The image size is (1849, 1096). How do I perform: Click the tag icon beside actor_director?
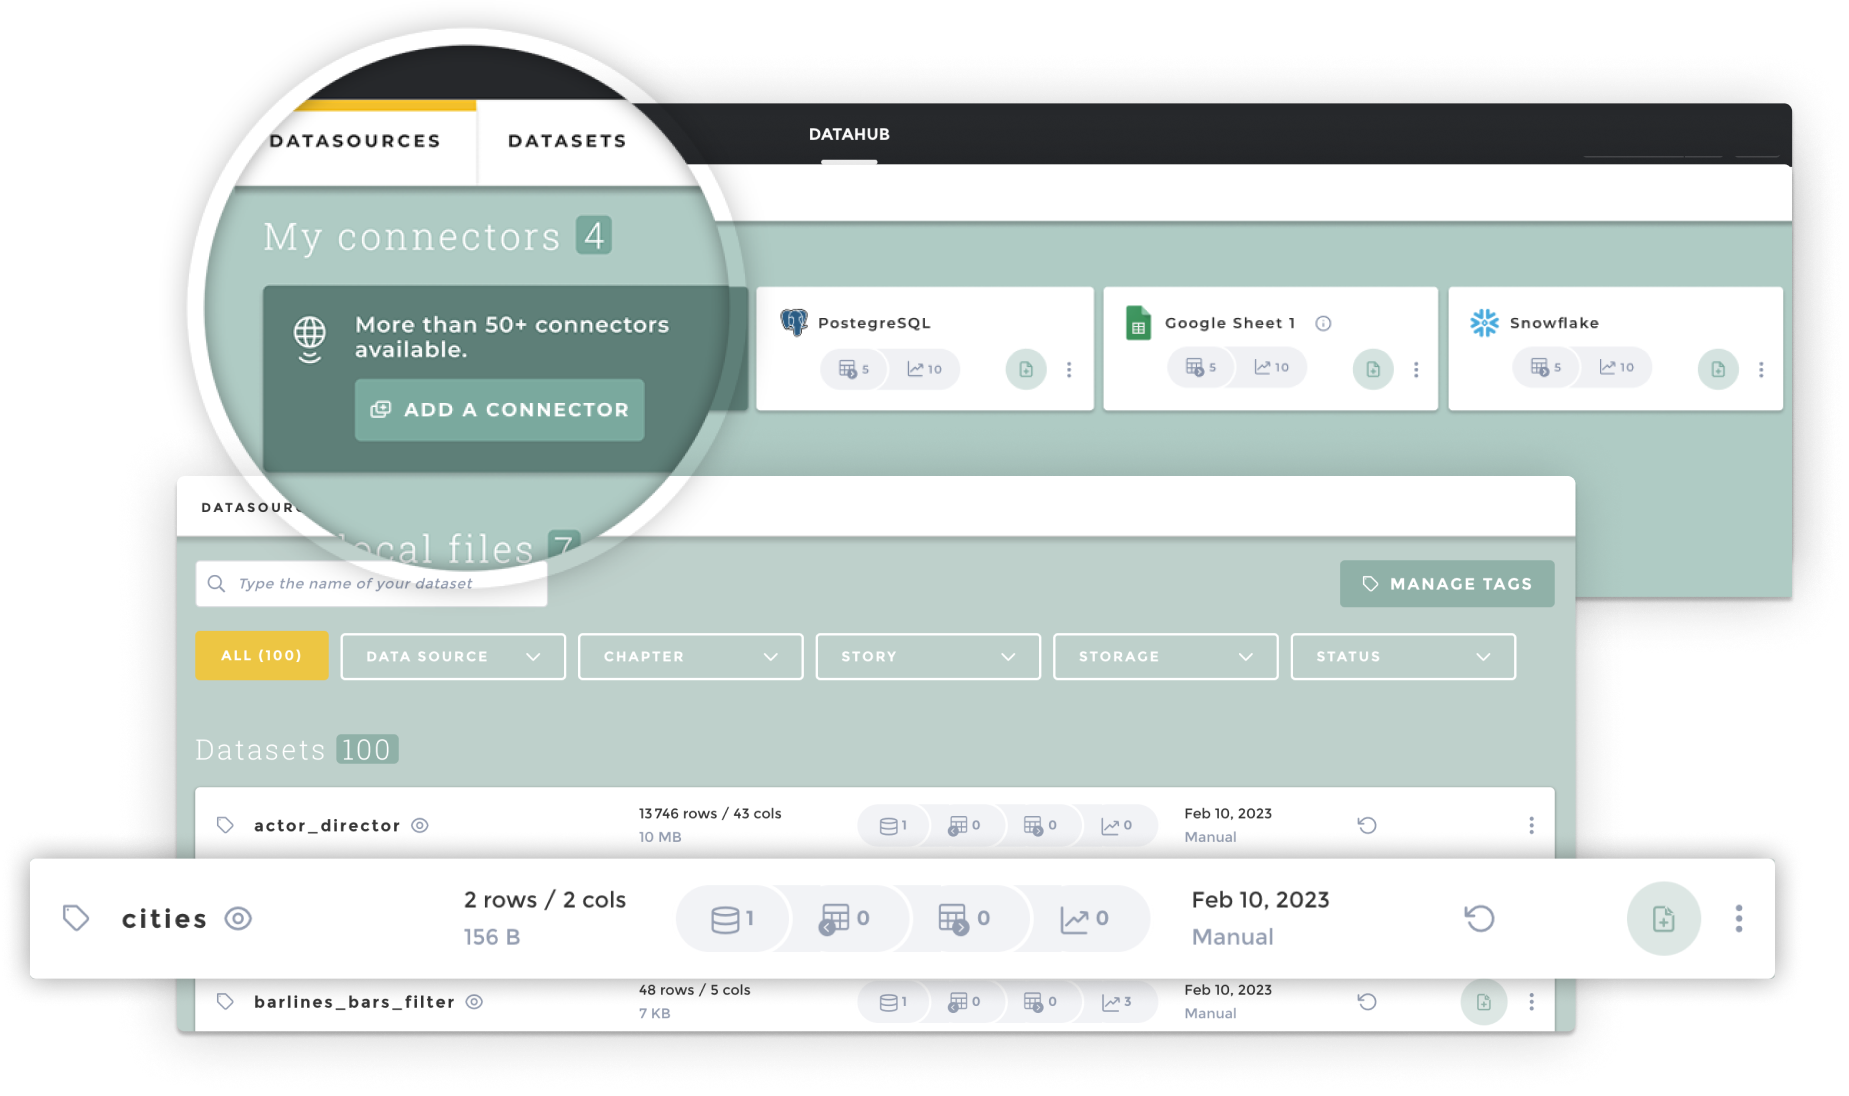coord(224,824)
